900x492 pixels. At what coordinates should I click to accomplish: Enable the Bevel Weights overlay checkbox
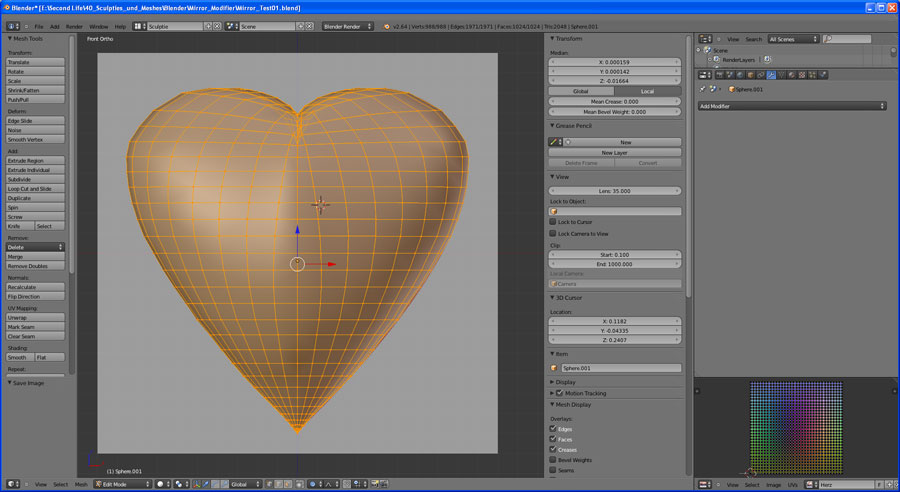553,460
